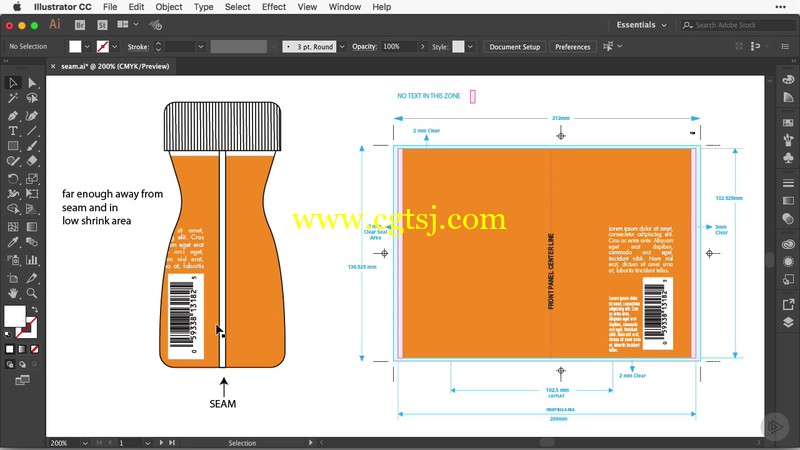800x450 pixels.
Task: Open the Symbols panel club icon
Action: (788, 158)
